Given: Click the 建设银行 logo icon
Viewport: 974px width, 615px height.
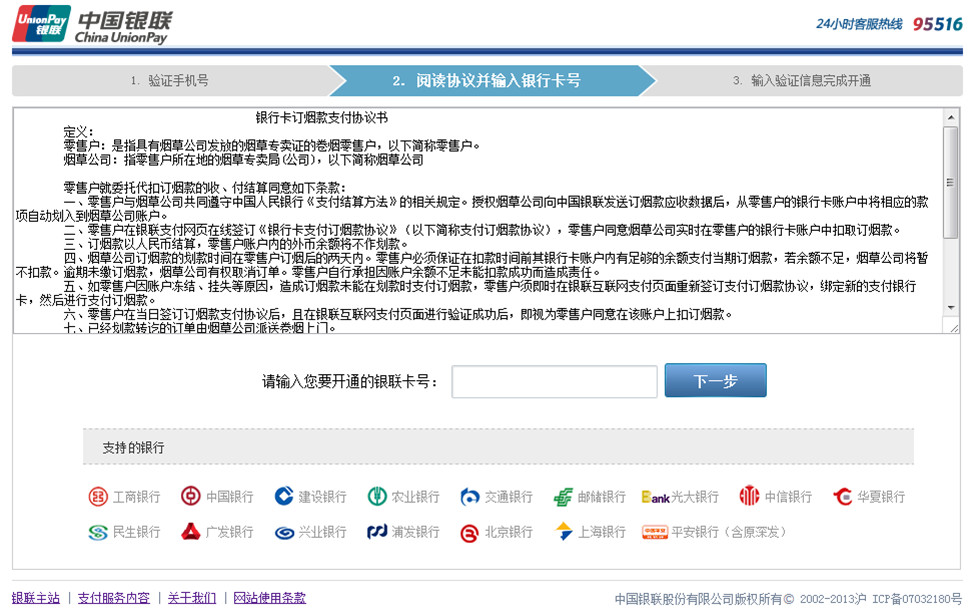Looking at the screenshot, I should pos(284,496).
